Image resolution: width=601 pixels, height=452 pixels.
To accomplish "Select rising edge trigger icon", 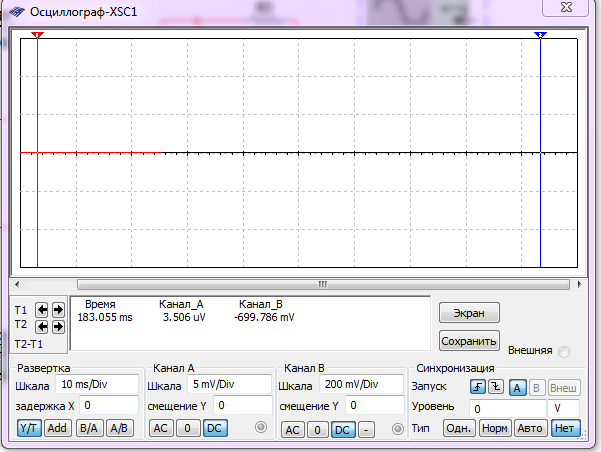I will (x=478, y=387).
